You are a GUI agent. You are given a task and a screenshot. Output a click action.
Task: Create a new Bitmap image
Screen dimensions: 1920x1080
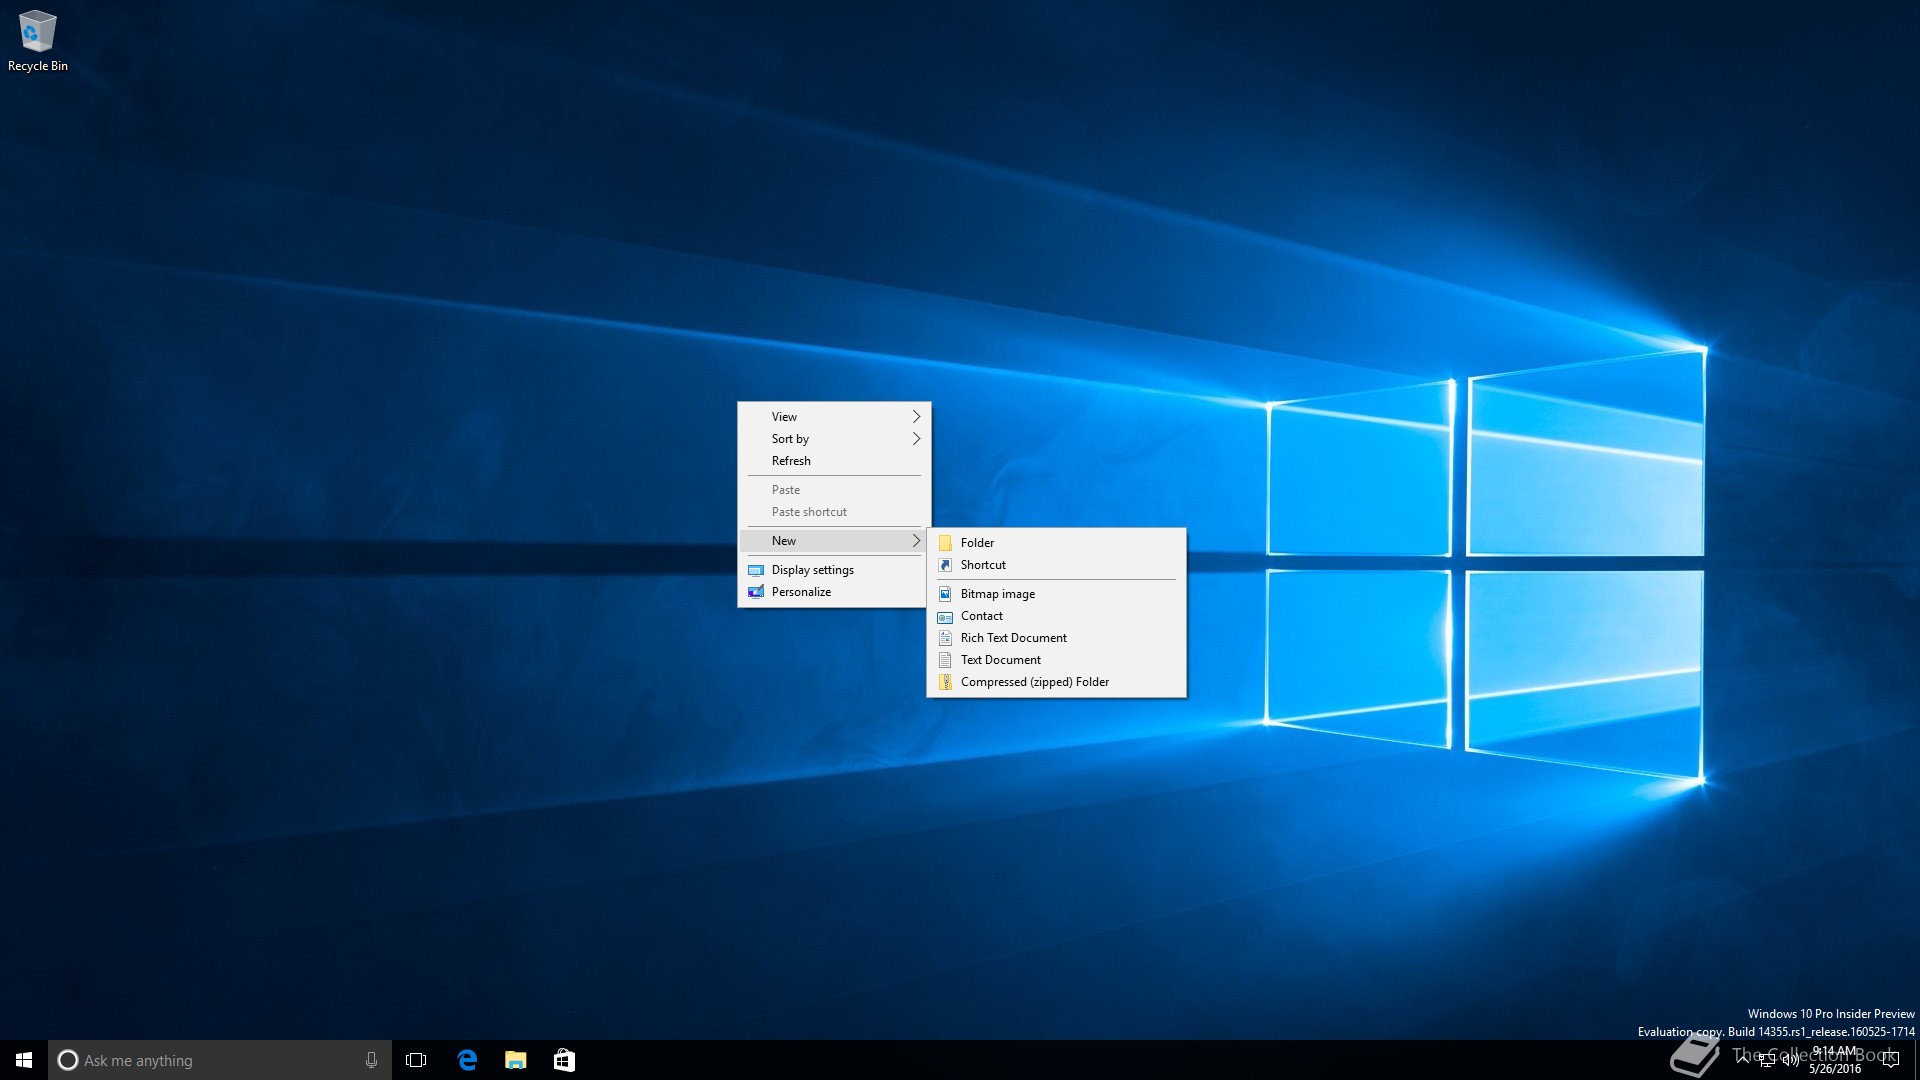coord(997,594)
